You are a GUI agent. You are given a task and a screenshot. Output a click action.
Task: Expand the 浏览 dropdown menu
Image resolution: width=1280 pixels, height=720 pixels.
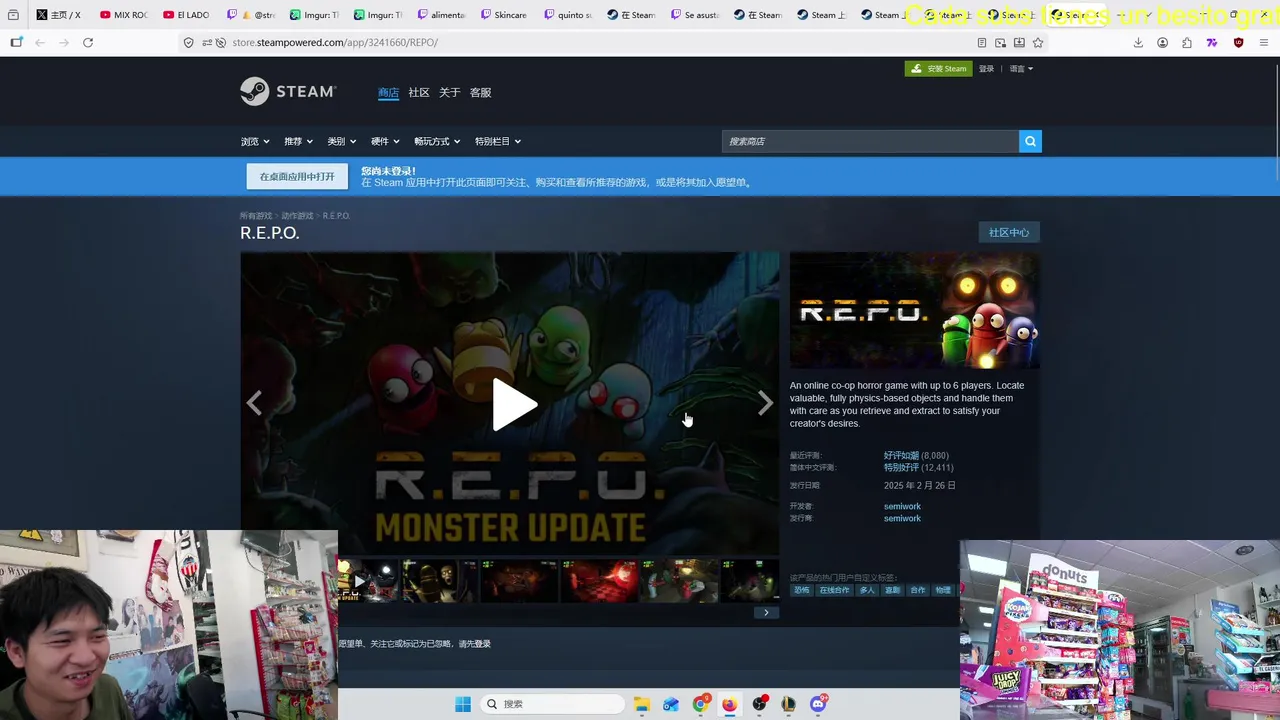pyautogui.click(x=255, y=141)
